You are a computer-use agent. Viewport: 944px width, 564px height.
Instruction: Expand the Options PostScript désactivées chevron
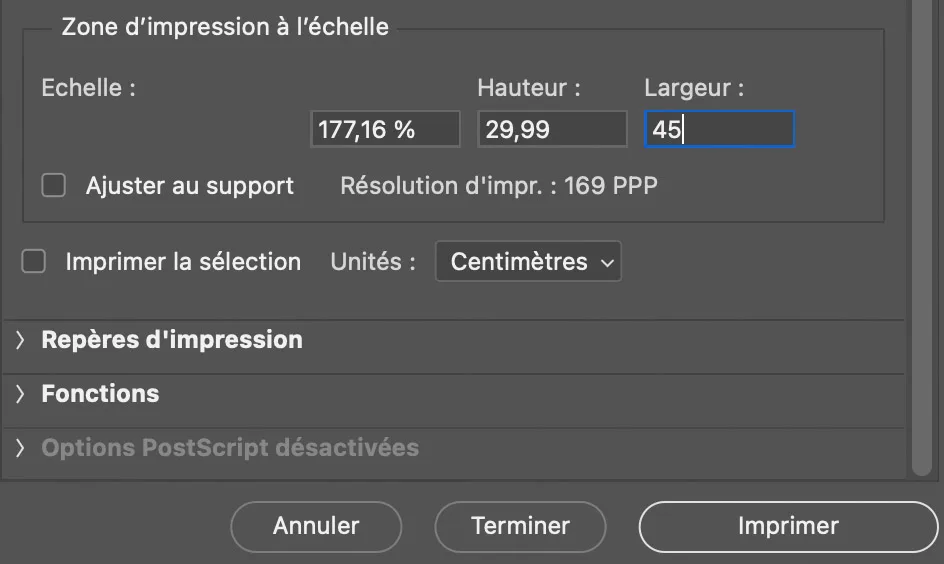tap(20, 448)
